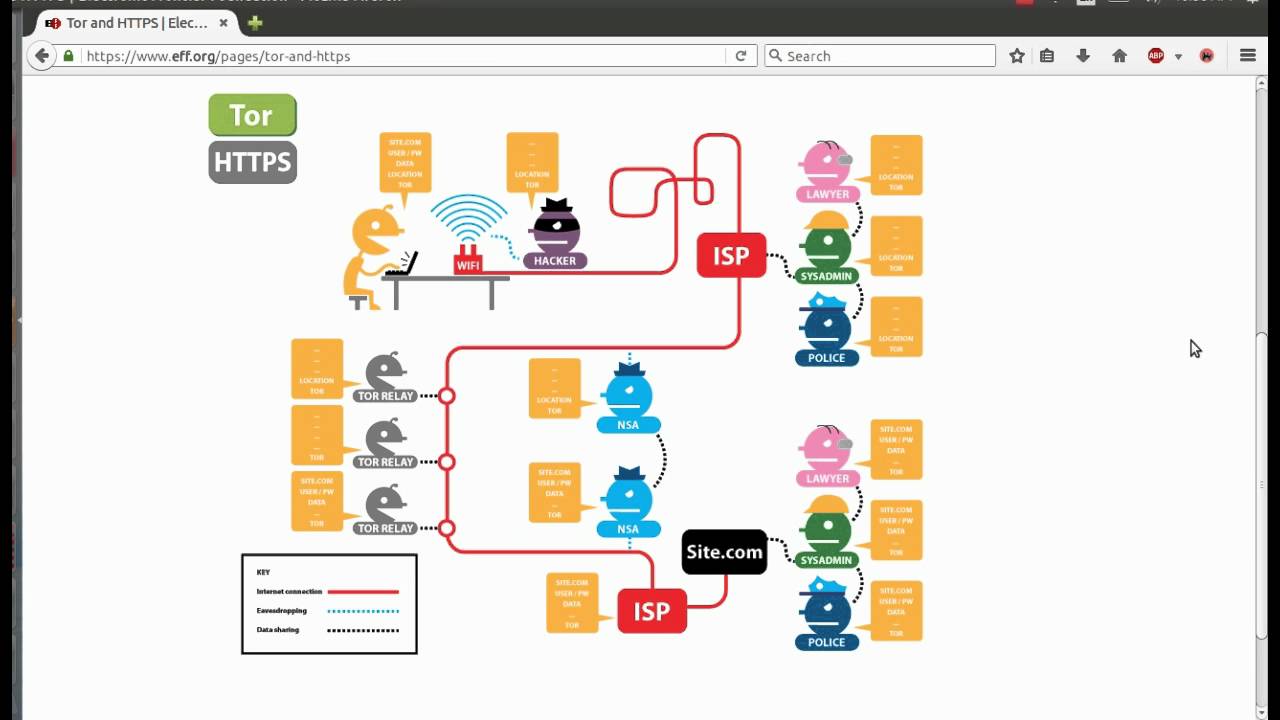Show bookmarks list icon
Screen dimensions: 1280x720
pos(1047,56)
